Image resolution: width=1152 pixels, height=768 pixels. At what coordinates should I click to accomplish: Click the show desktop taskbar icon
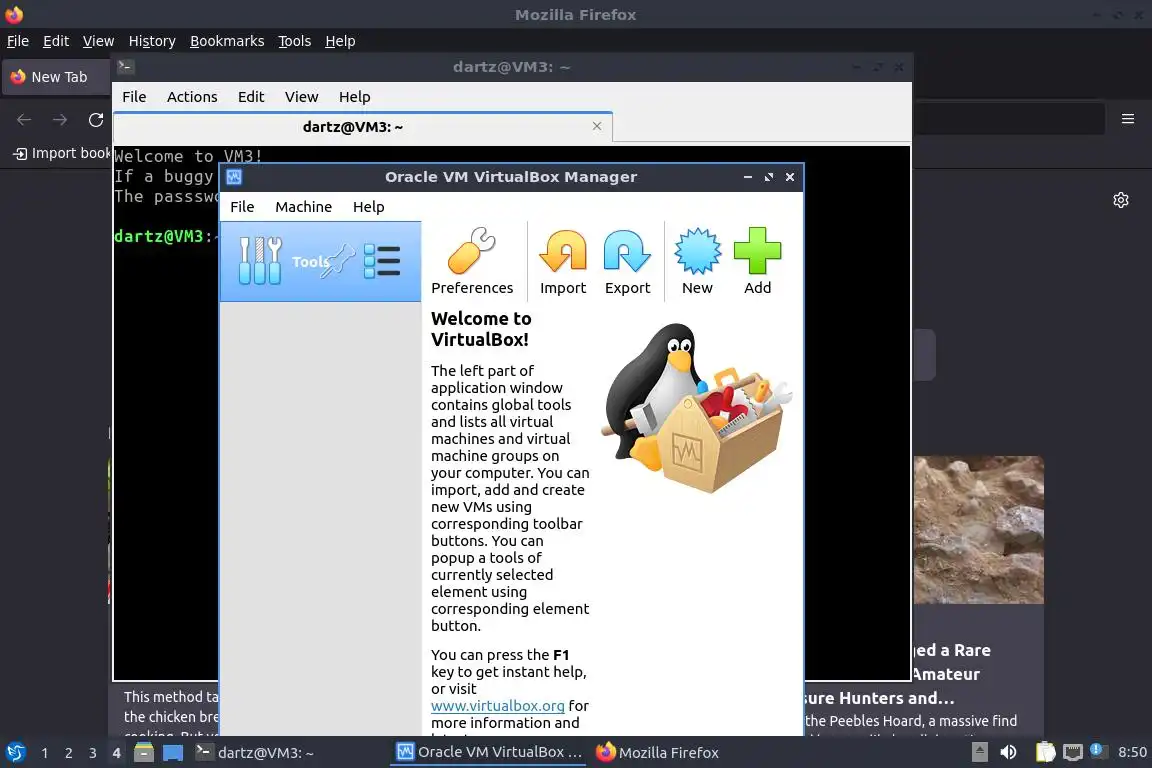173,753
